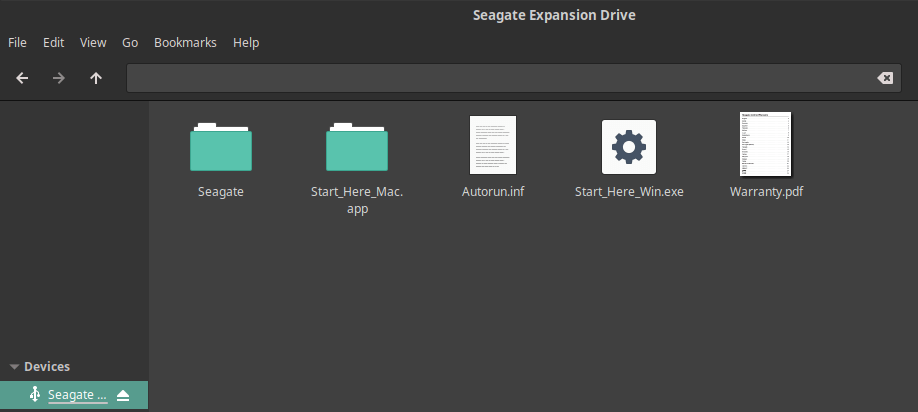The image size is (918, 412).
Task: Open the Bookmarks menu
Action: [x=185, y=43]
